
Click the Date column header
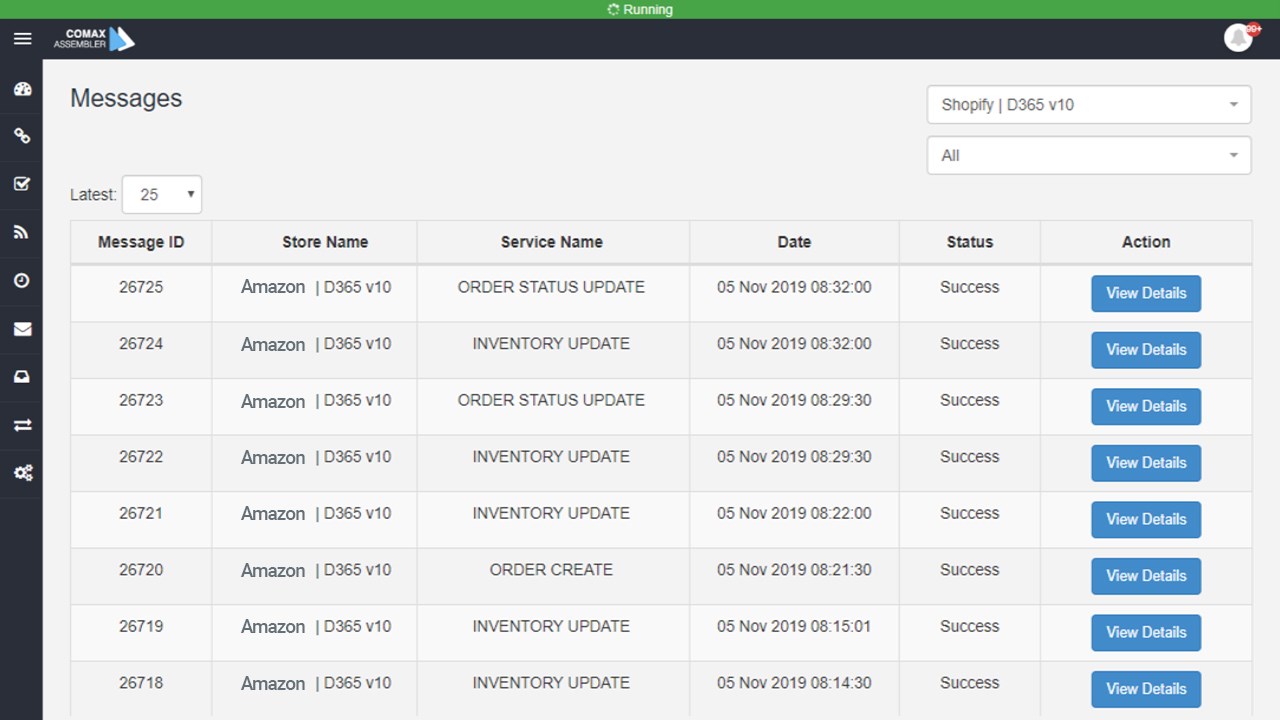click(794, 242)
